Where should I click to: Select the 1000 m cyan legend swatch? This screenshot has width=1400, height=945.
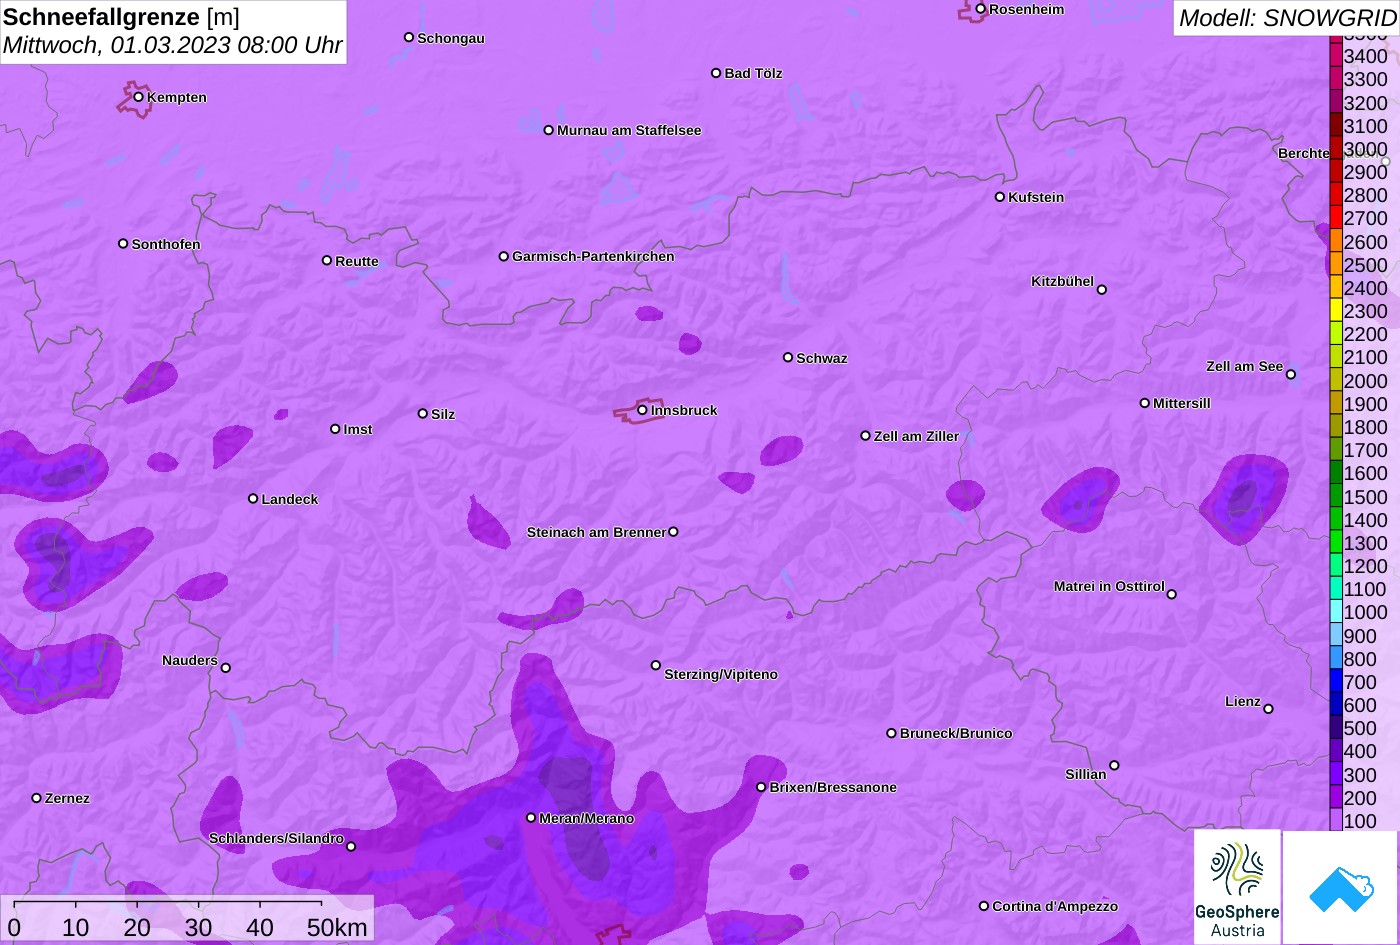(1336, 612)
